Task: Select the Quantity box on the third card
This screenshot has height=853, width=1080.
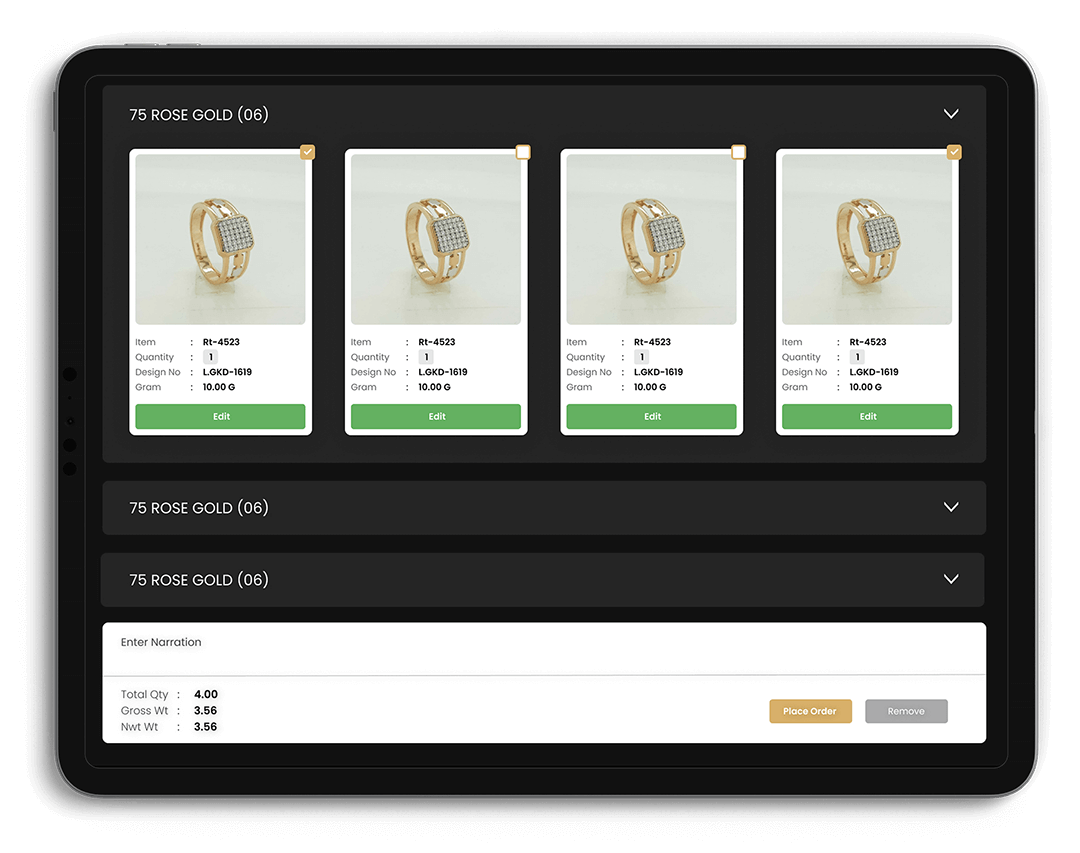Action: (642, 357)
